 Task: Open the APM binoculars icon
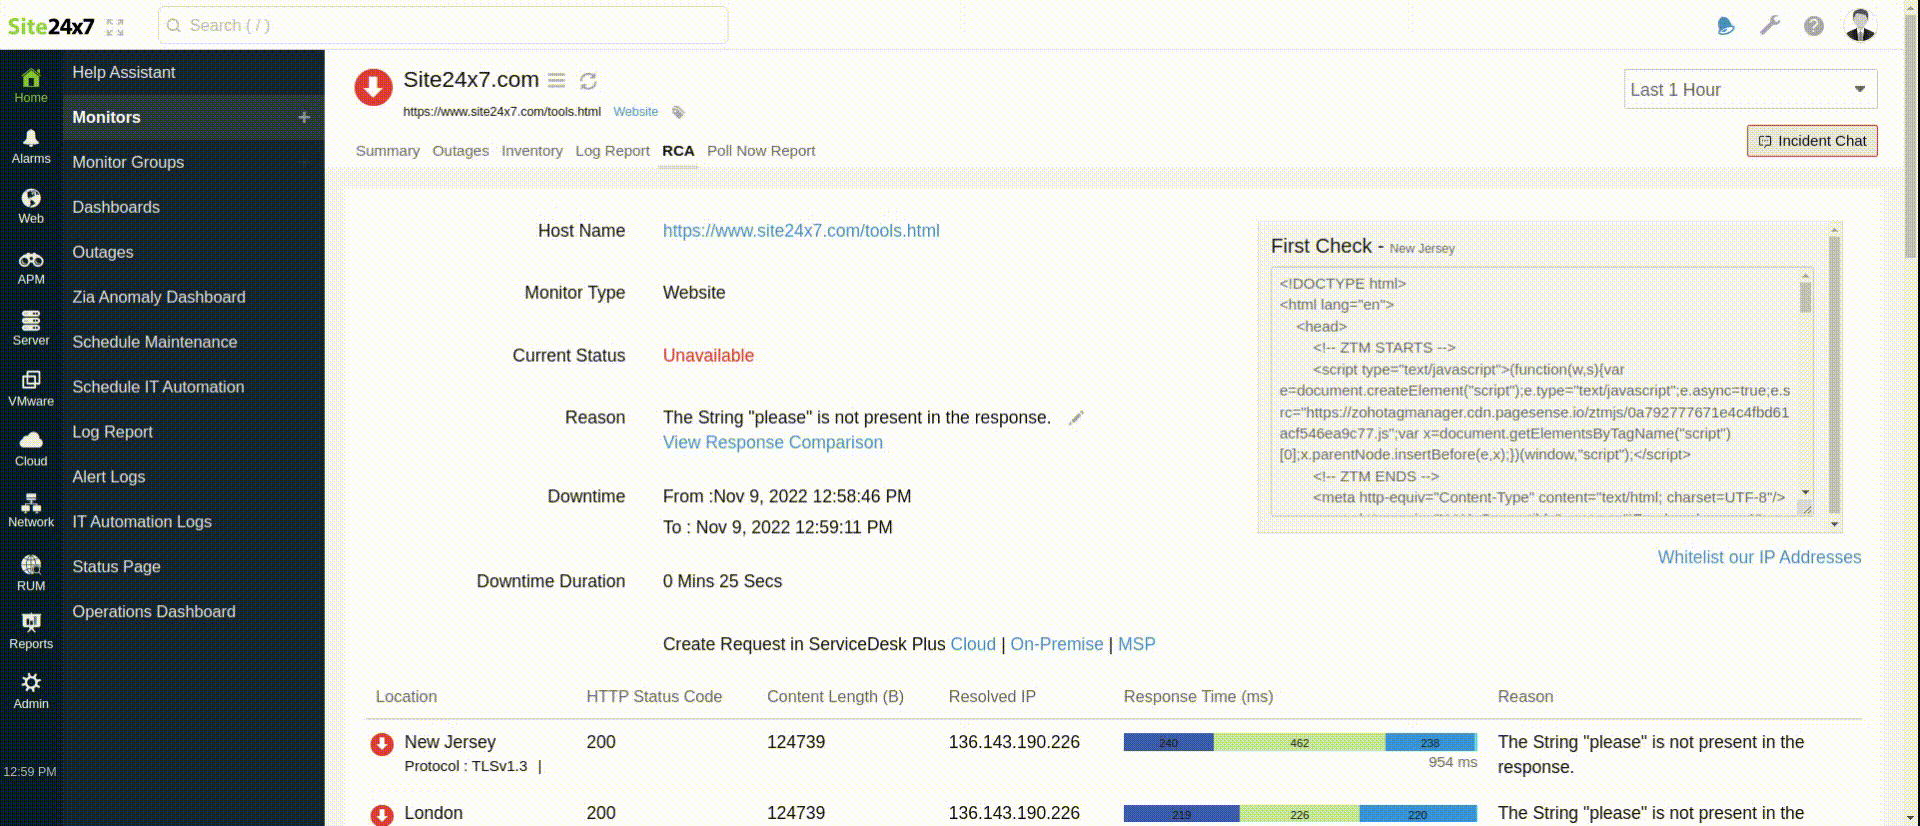[31, 260]
